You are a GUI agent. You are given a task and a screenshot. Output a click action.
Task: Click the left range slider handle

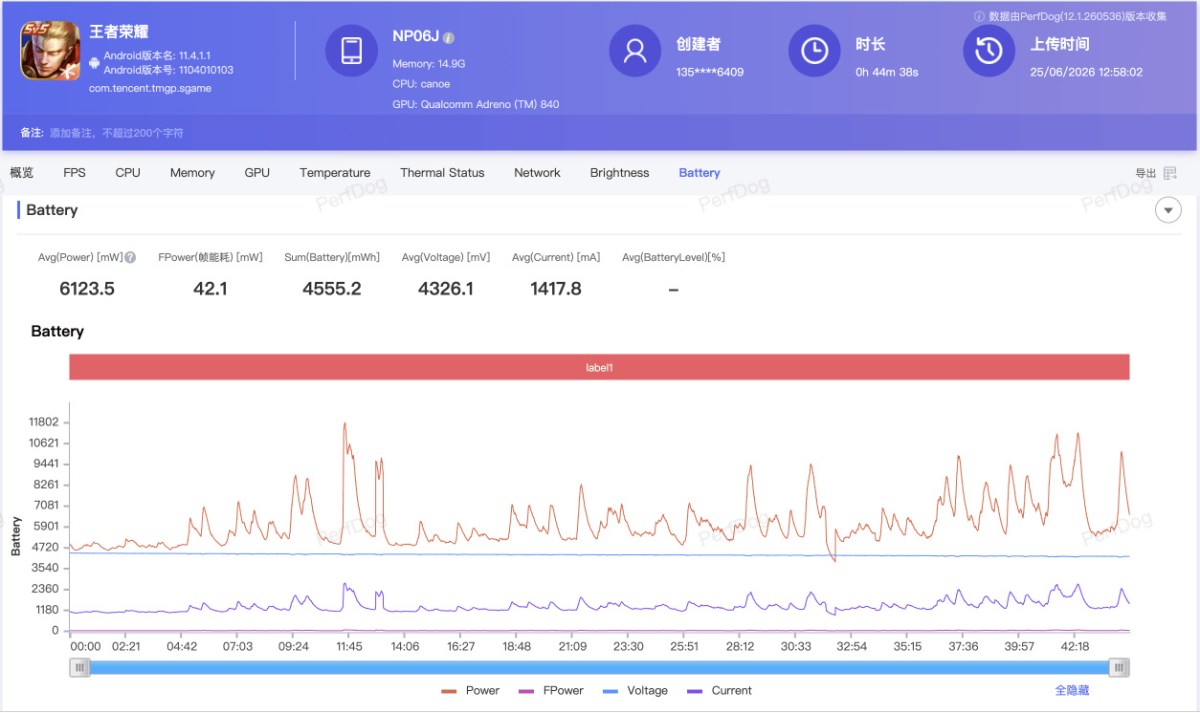pos(79,667)
